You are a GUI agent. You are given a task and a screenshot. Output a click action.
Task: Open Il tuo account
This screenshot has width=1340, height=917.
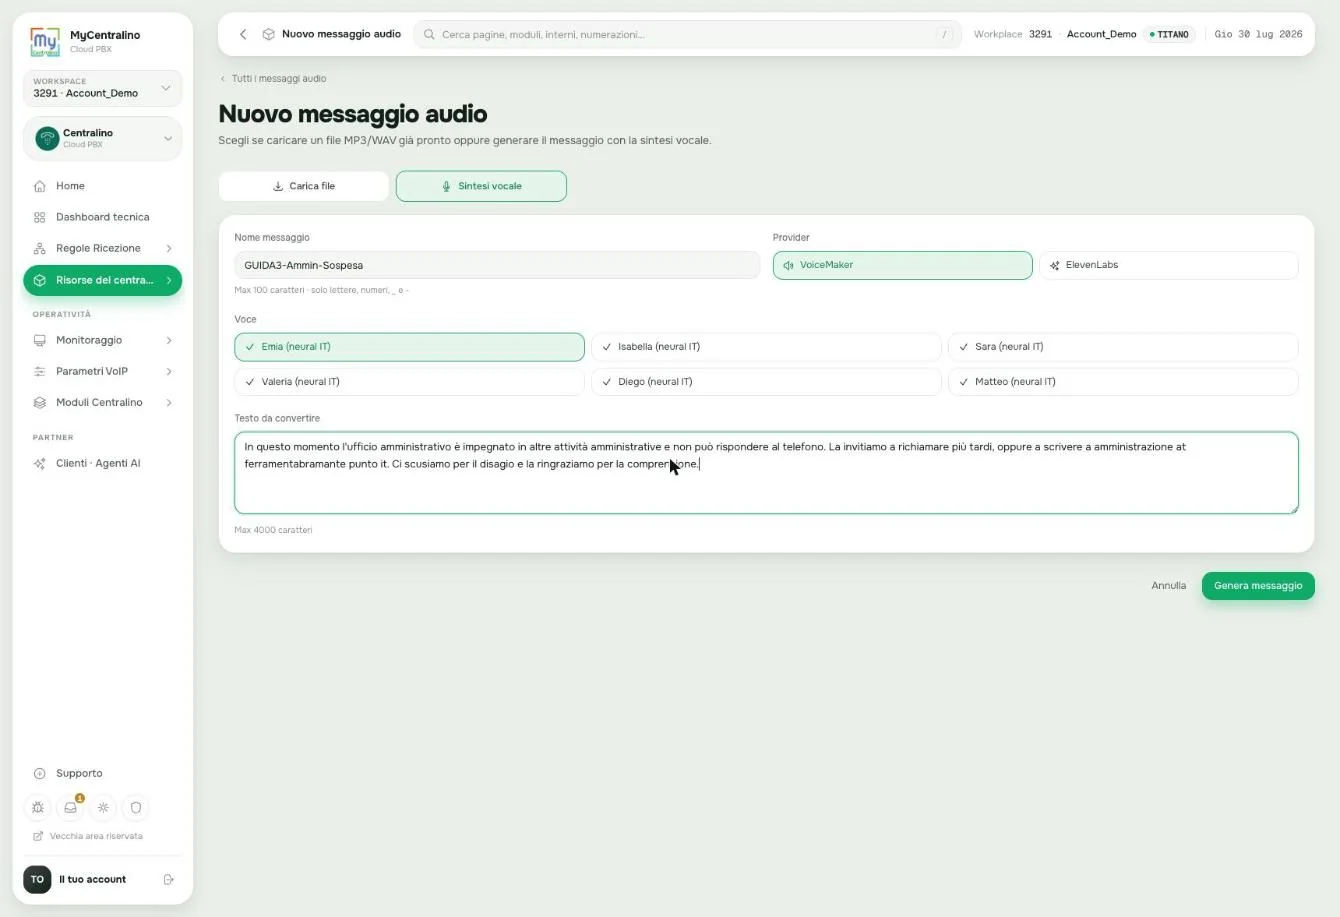tap(92, 879)
